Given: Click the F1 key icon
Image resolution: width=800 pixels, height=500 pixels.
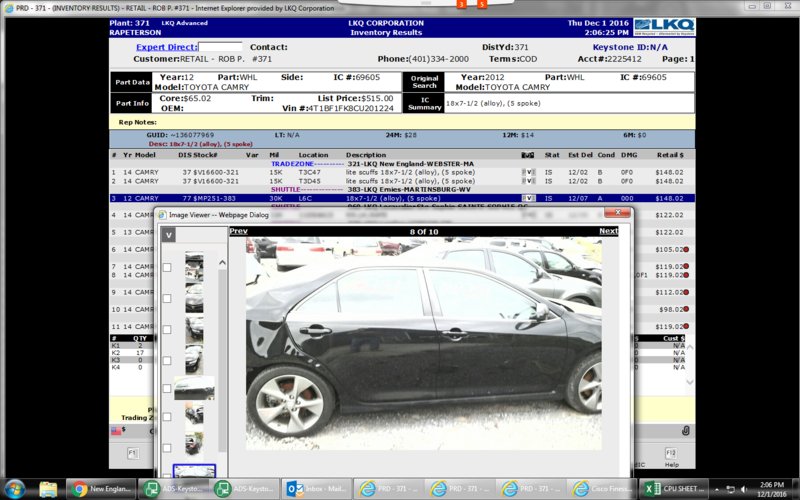Looking at the screenshot, I should (133, 454).
